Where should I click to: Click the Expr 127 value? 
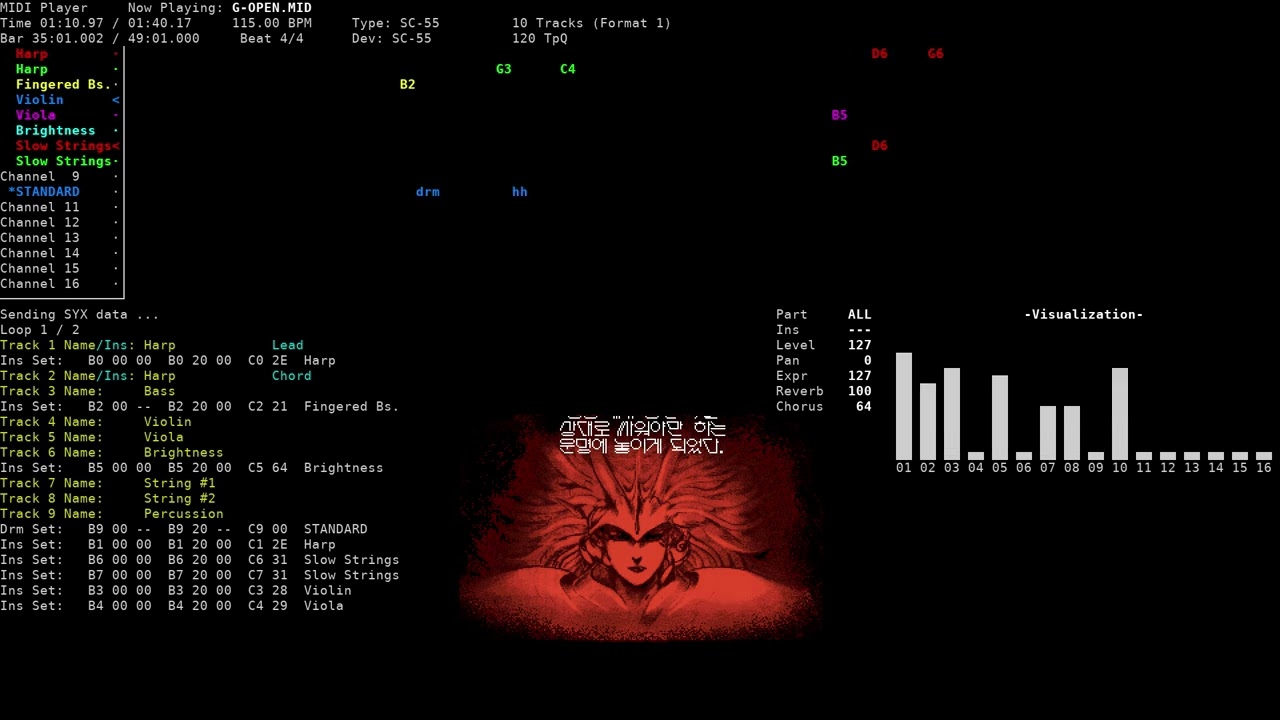(860, 376)
